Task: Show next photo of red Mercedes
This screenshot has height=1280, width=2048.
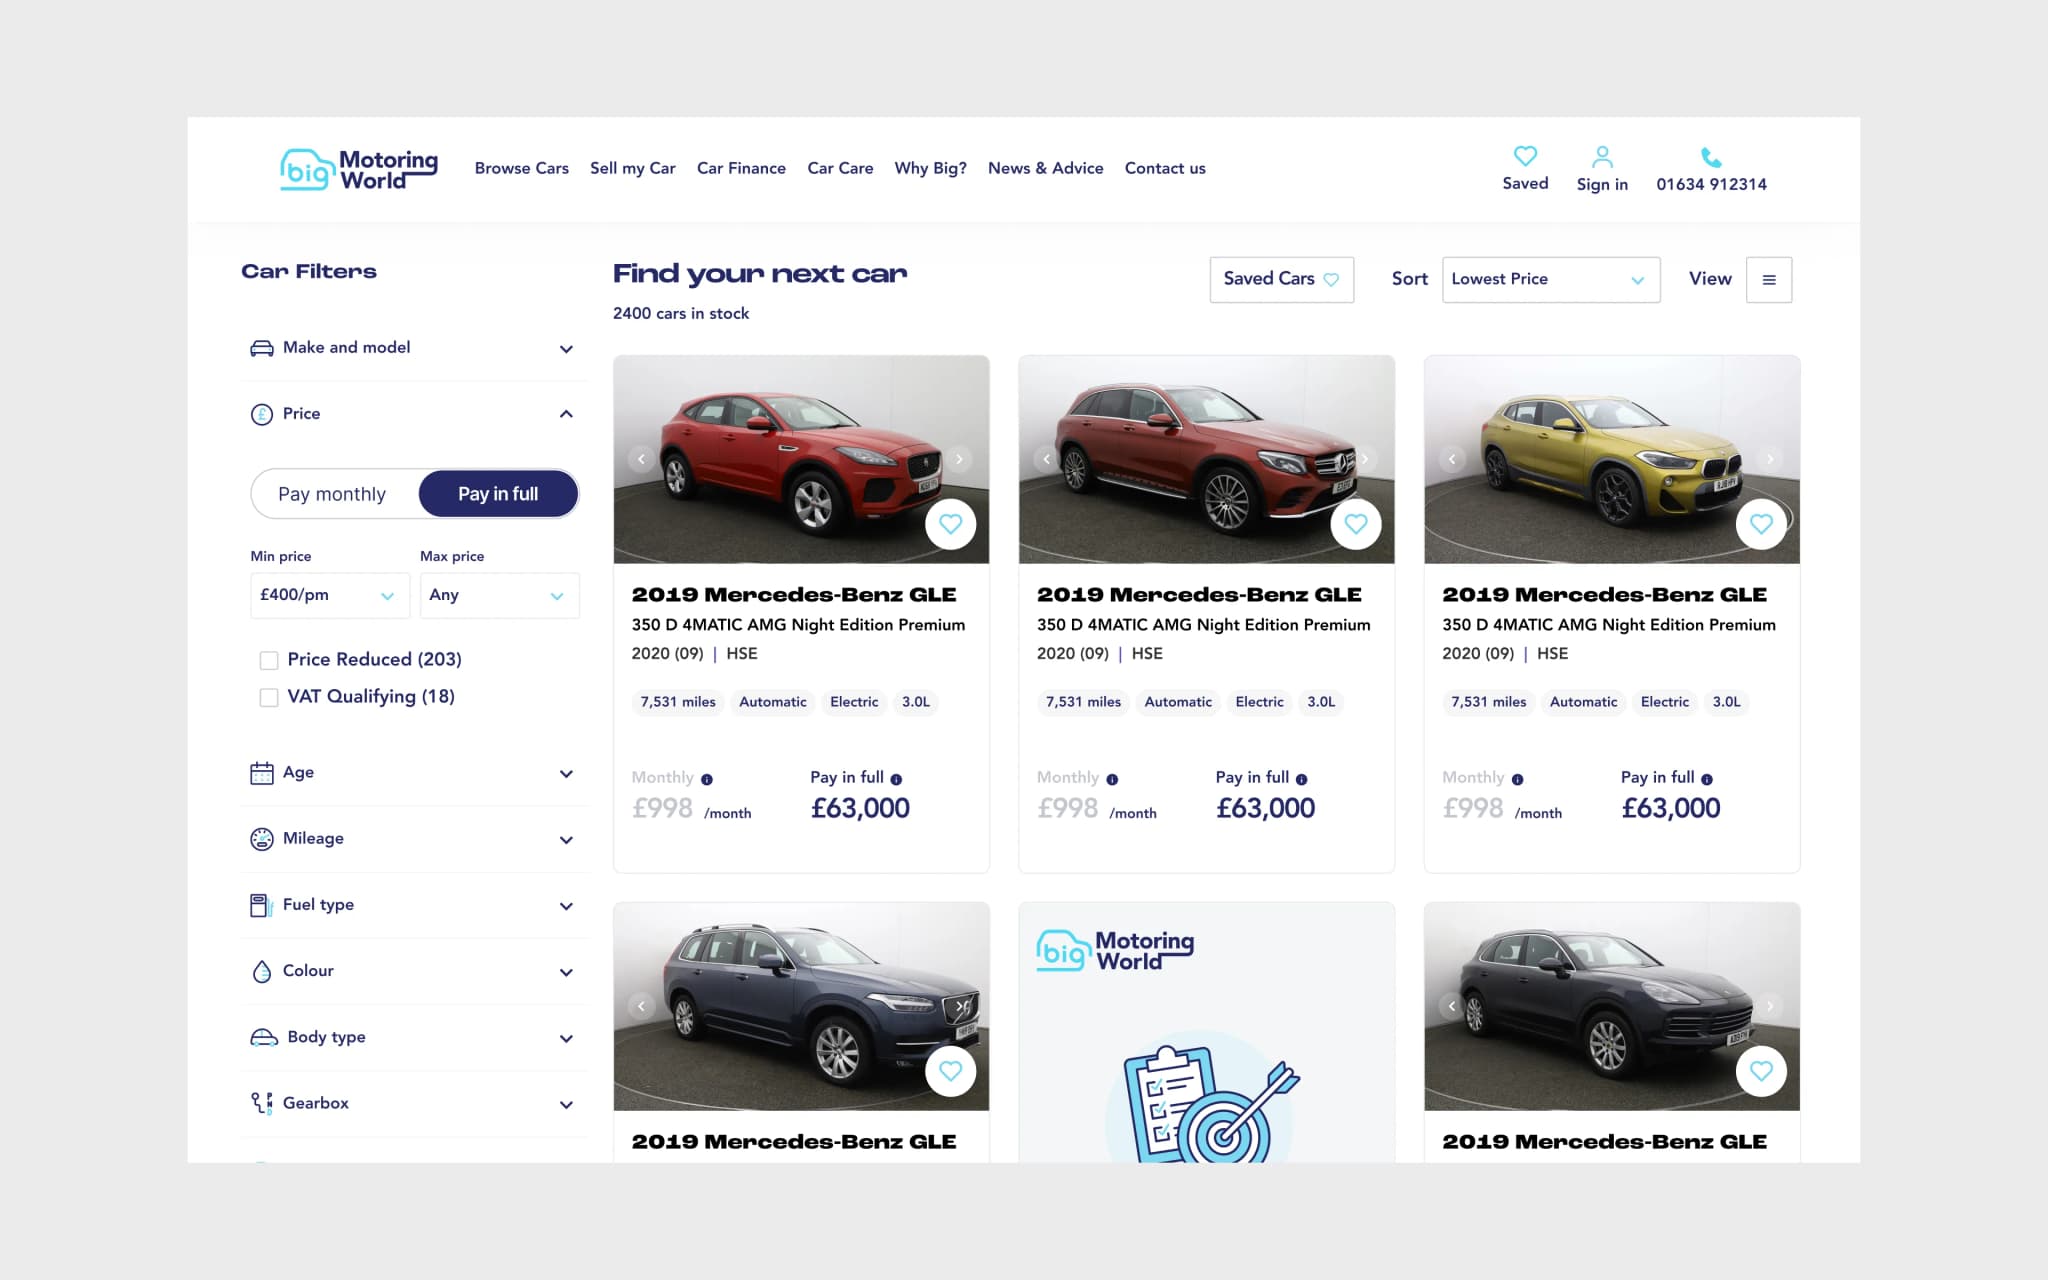Action: [x=1364, y=459]
